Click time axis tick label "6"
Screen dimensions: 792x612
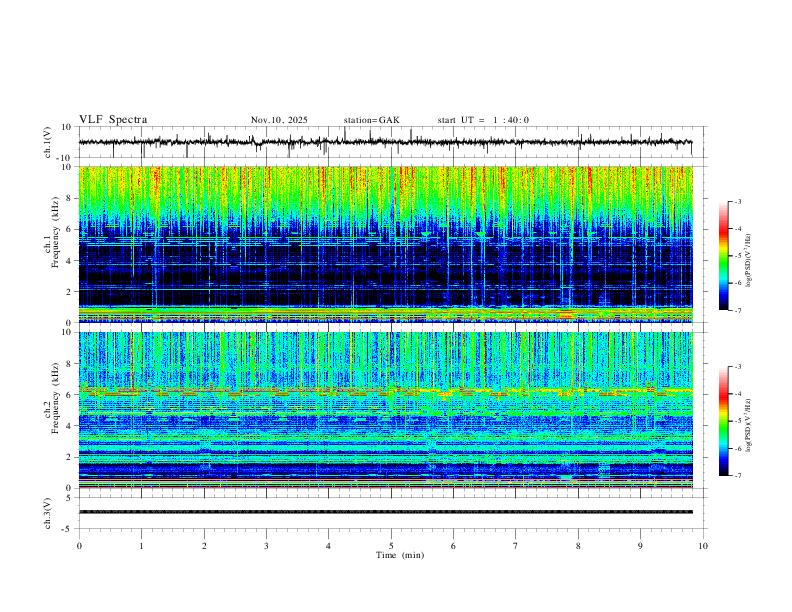(453, 546)
